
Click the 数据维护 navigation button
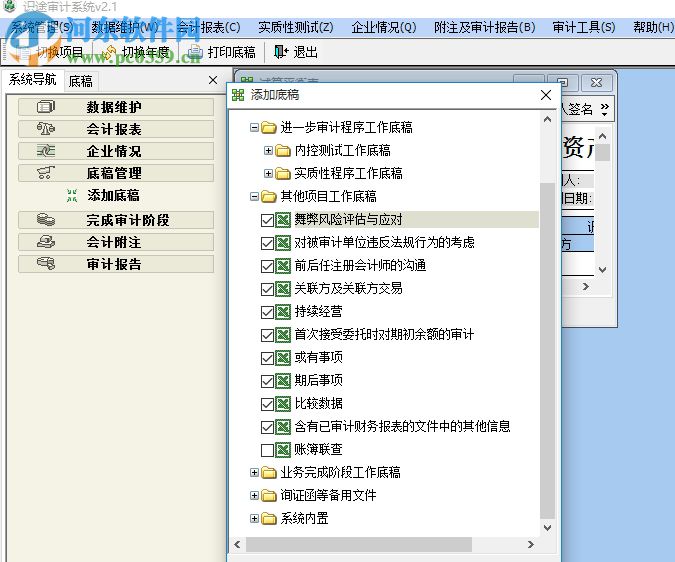116,107
